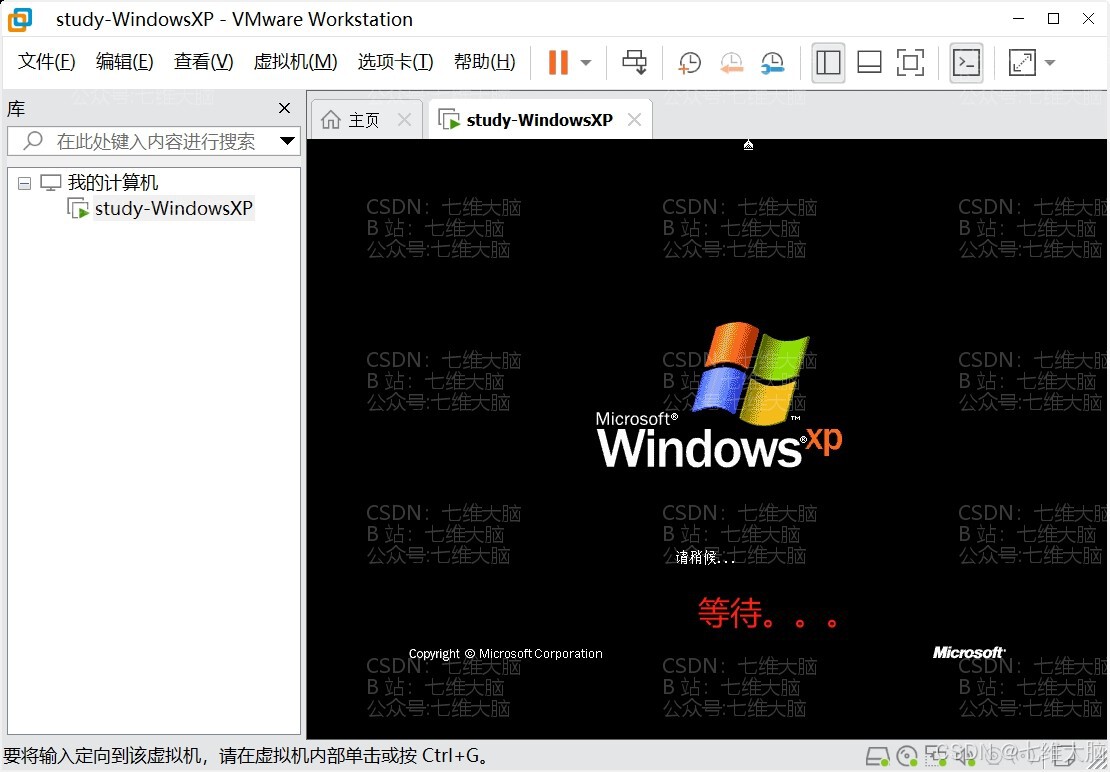Open the power options arrow beside pause
1110x772 pixels.
[x=586, y=62]
